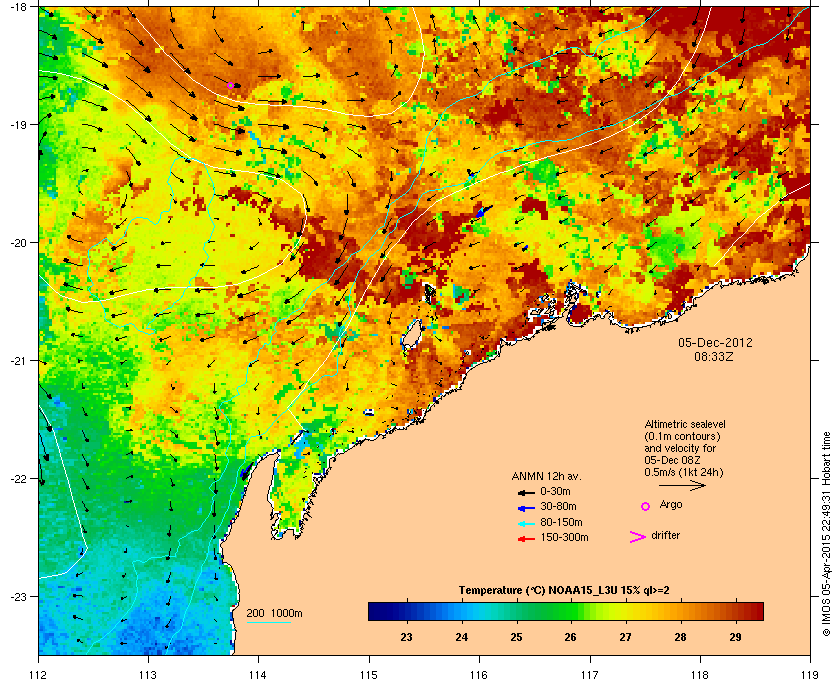The width and height of the screenshot is (840, 680).
Task: Click the colorbar tick label 28
Action: point(680,637)
